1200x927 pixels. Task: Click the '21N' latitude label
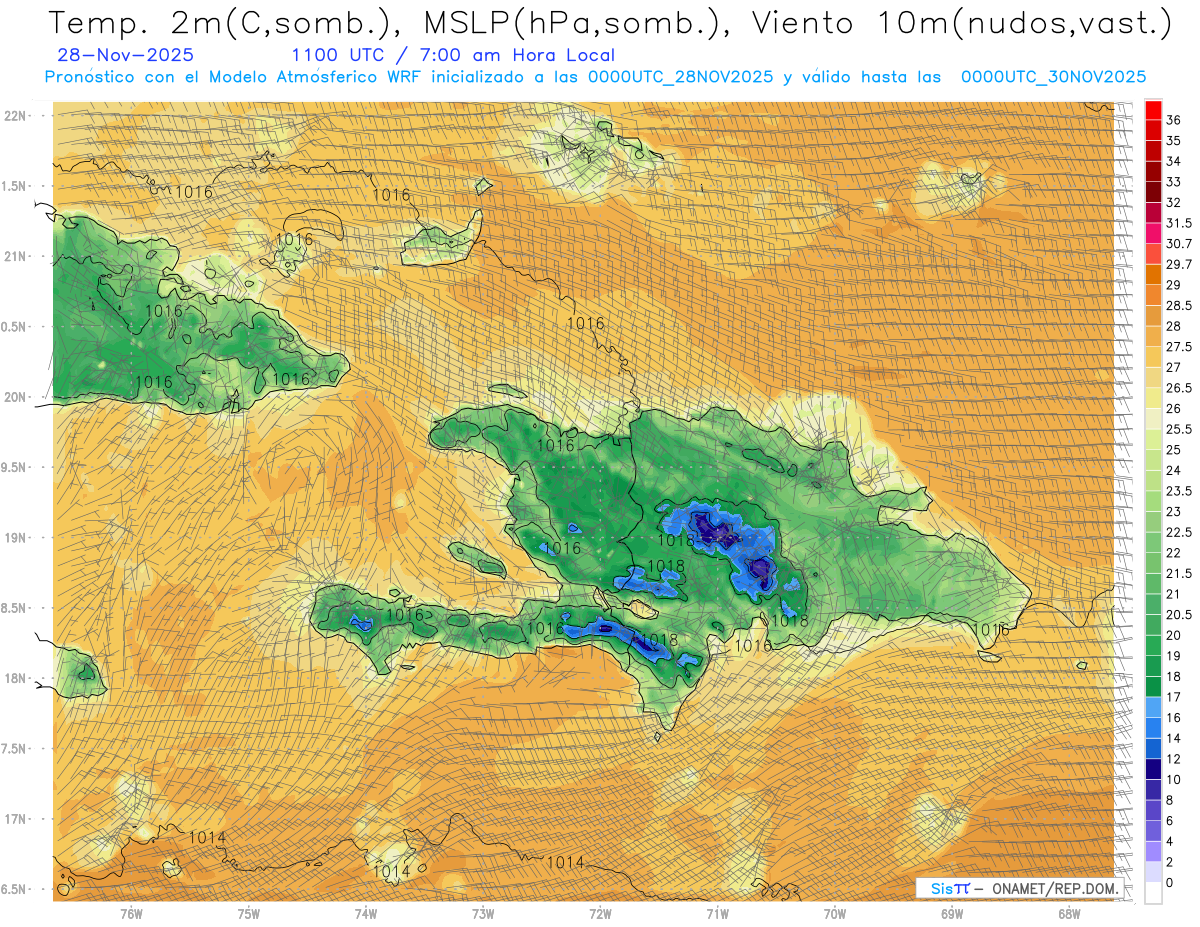click(16, 256)
